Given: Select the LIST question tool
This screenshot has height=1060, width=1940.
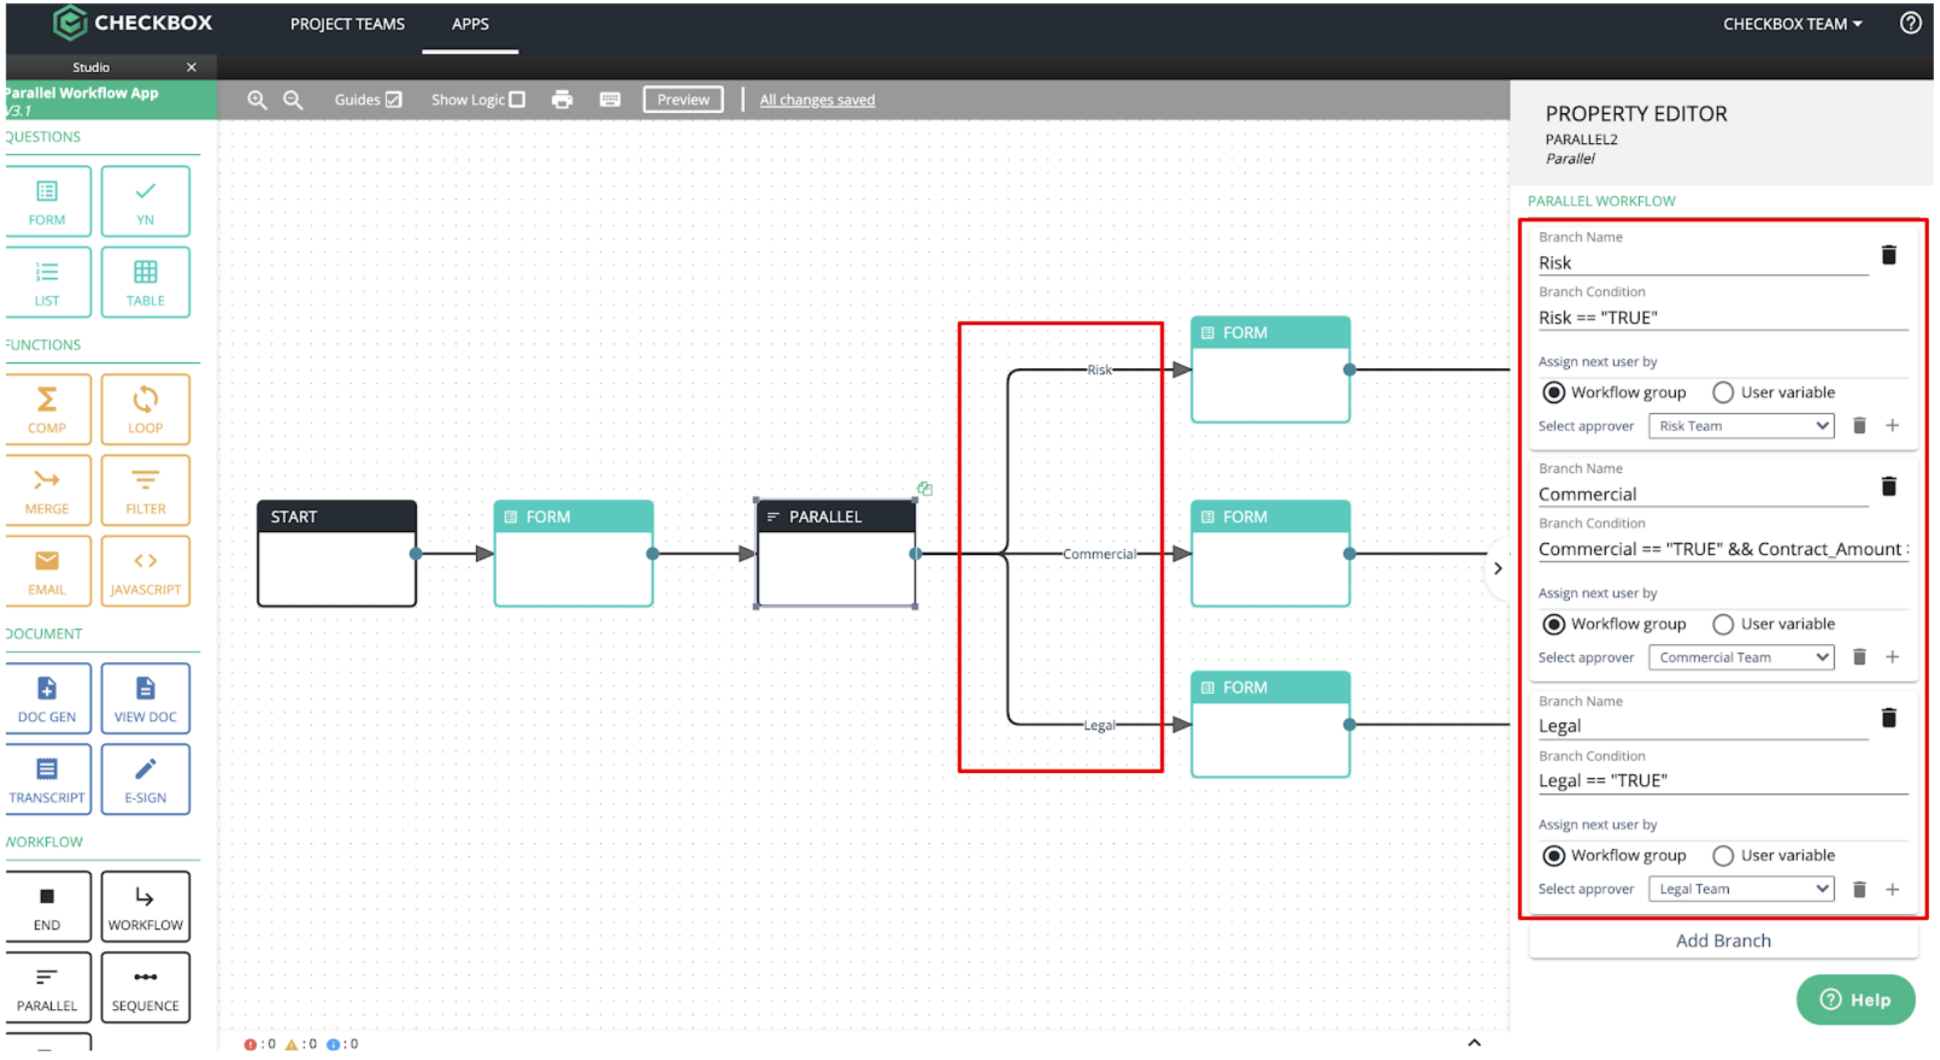Looking at the screenshot, I should [x=47, y=283].
